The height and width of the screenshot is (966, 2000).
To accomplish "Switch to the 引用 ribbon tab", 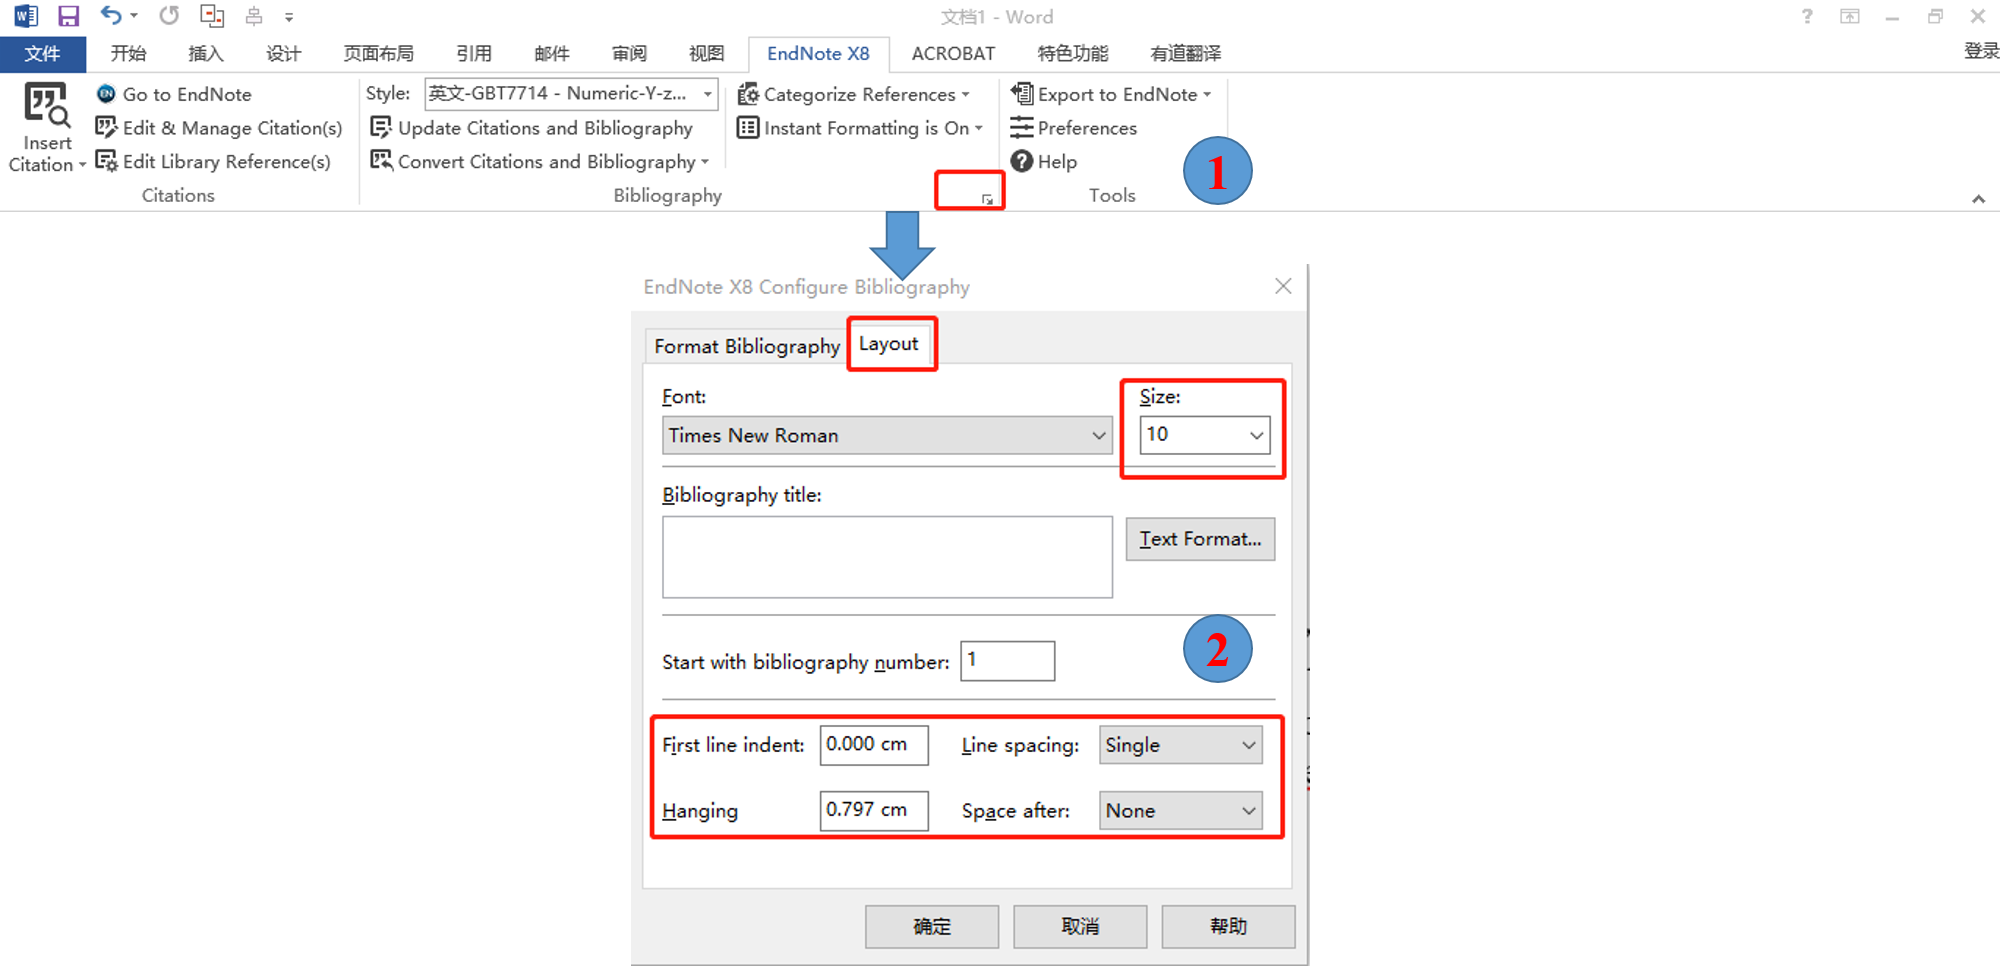I will pos(474,54).
